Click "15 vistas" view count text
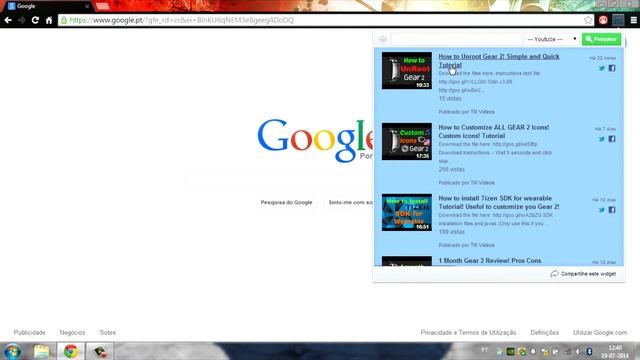The height and width of the screenshot is (360, 640). [450, 98]
